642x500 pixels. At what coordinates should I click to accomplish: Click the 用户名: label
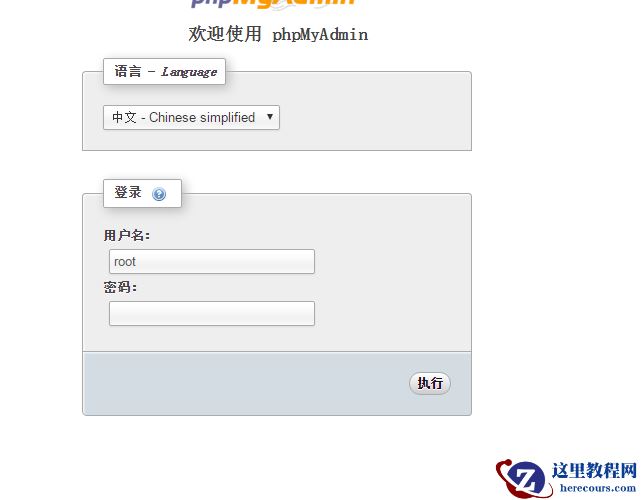(x=127, y=235)
